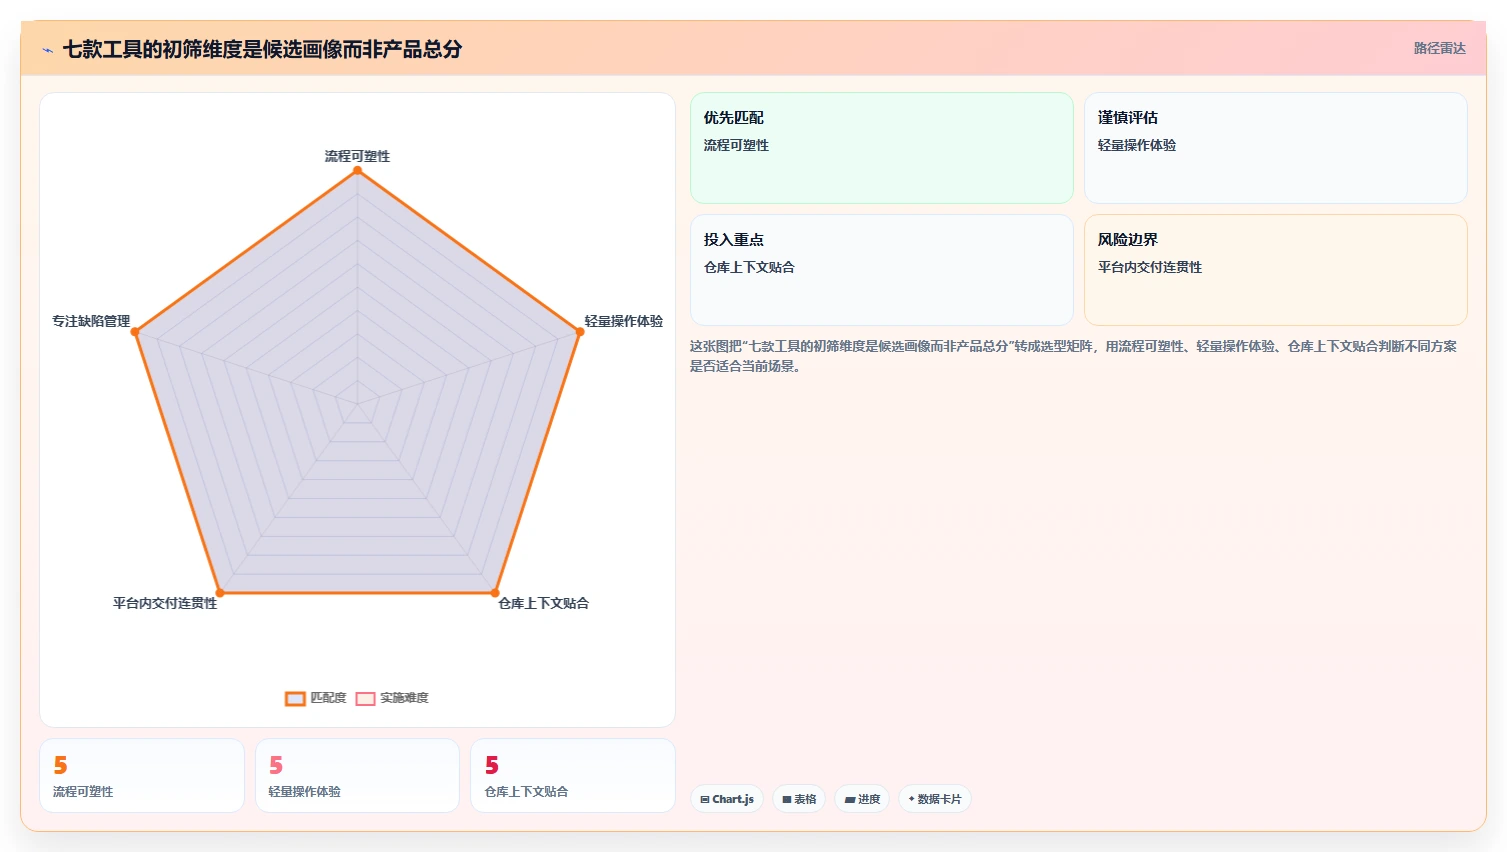Open the 谨慎评估 card
The image size is (1507, 852).
tap(1276, 148)
